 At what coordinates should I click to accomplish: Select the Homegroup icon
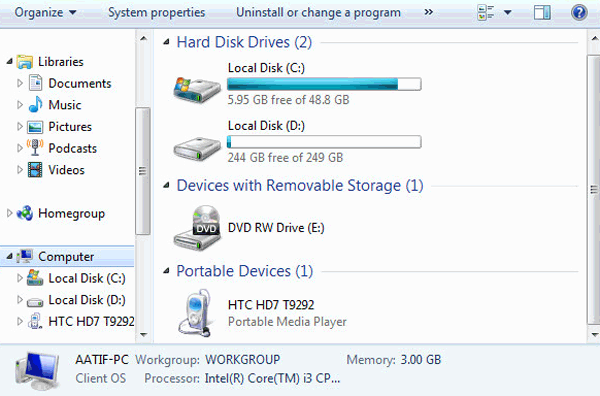pyautogui.click(x=25, y=213)
